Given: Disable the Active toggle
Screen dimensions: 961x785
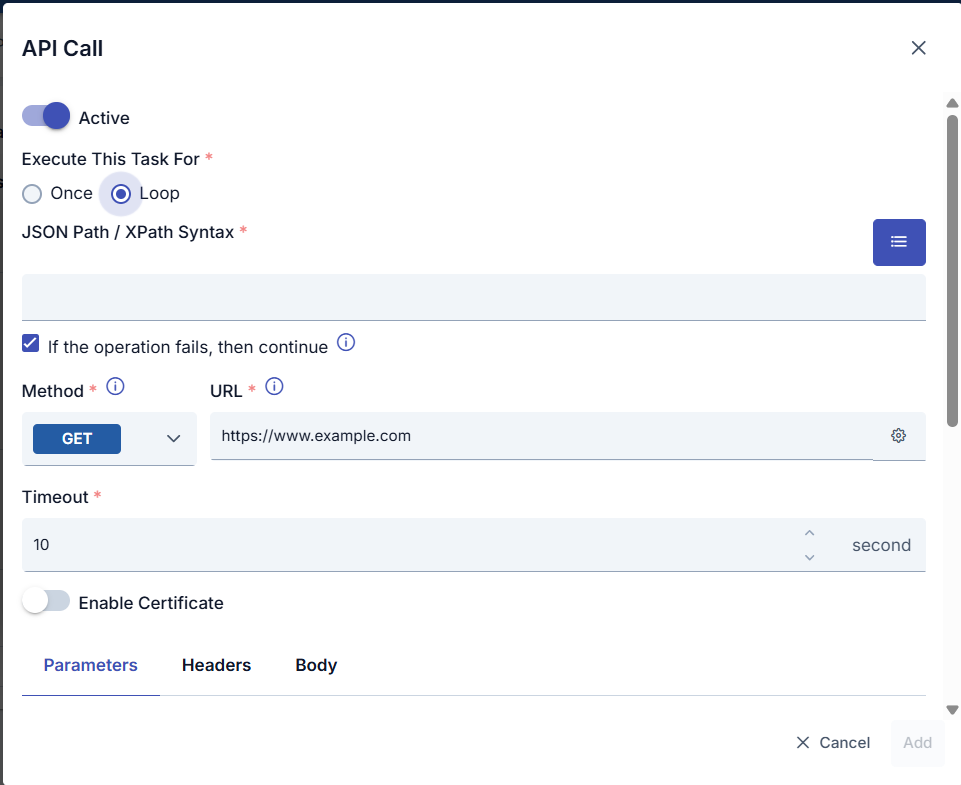Looking at the screenshot, I should [x=45, y=116].
